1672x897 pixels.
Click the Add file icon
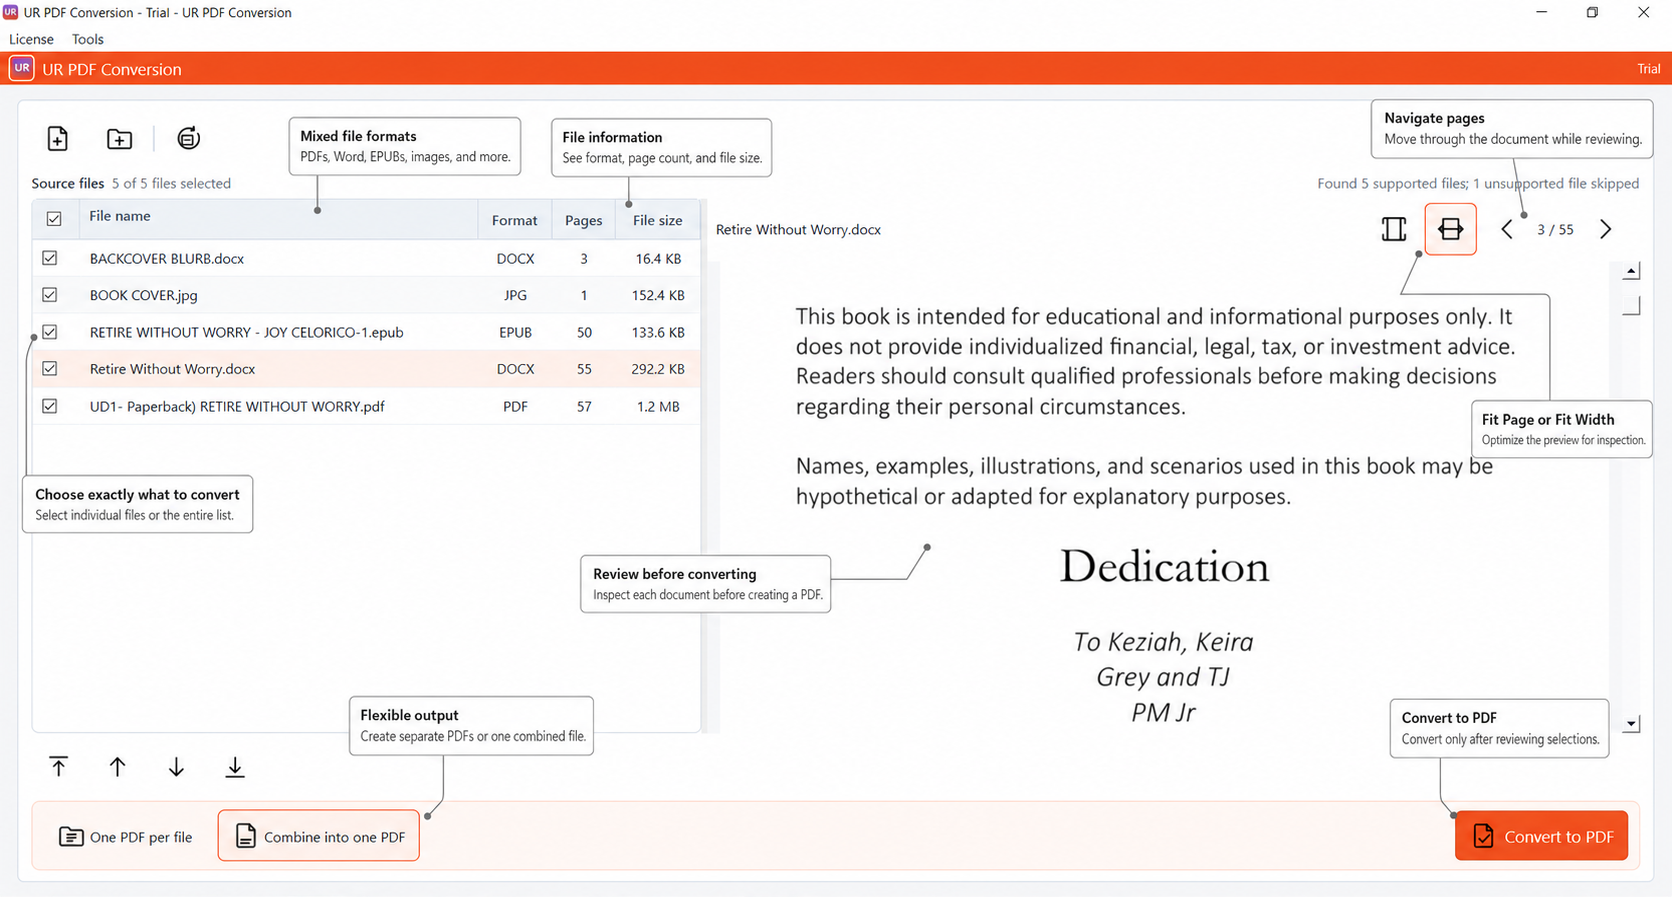[x=57, y=139]
